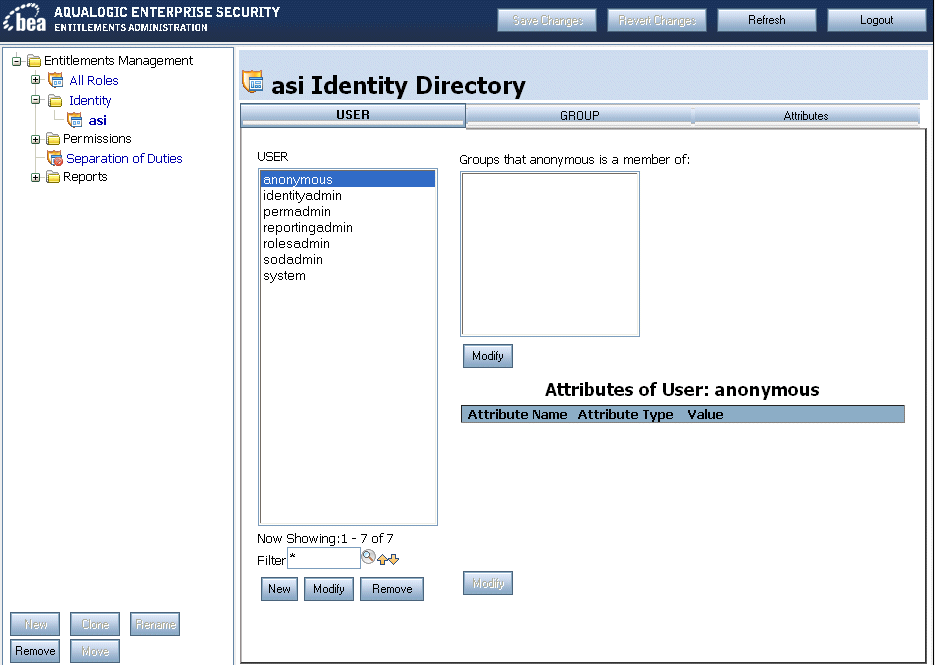Click the Move button
The width and height of the screenshot is (935, 665).
click(x=95, y=651)
